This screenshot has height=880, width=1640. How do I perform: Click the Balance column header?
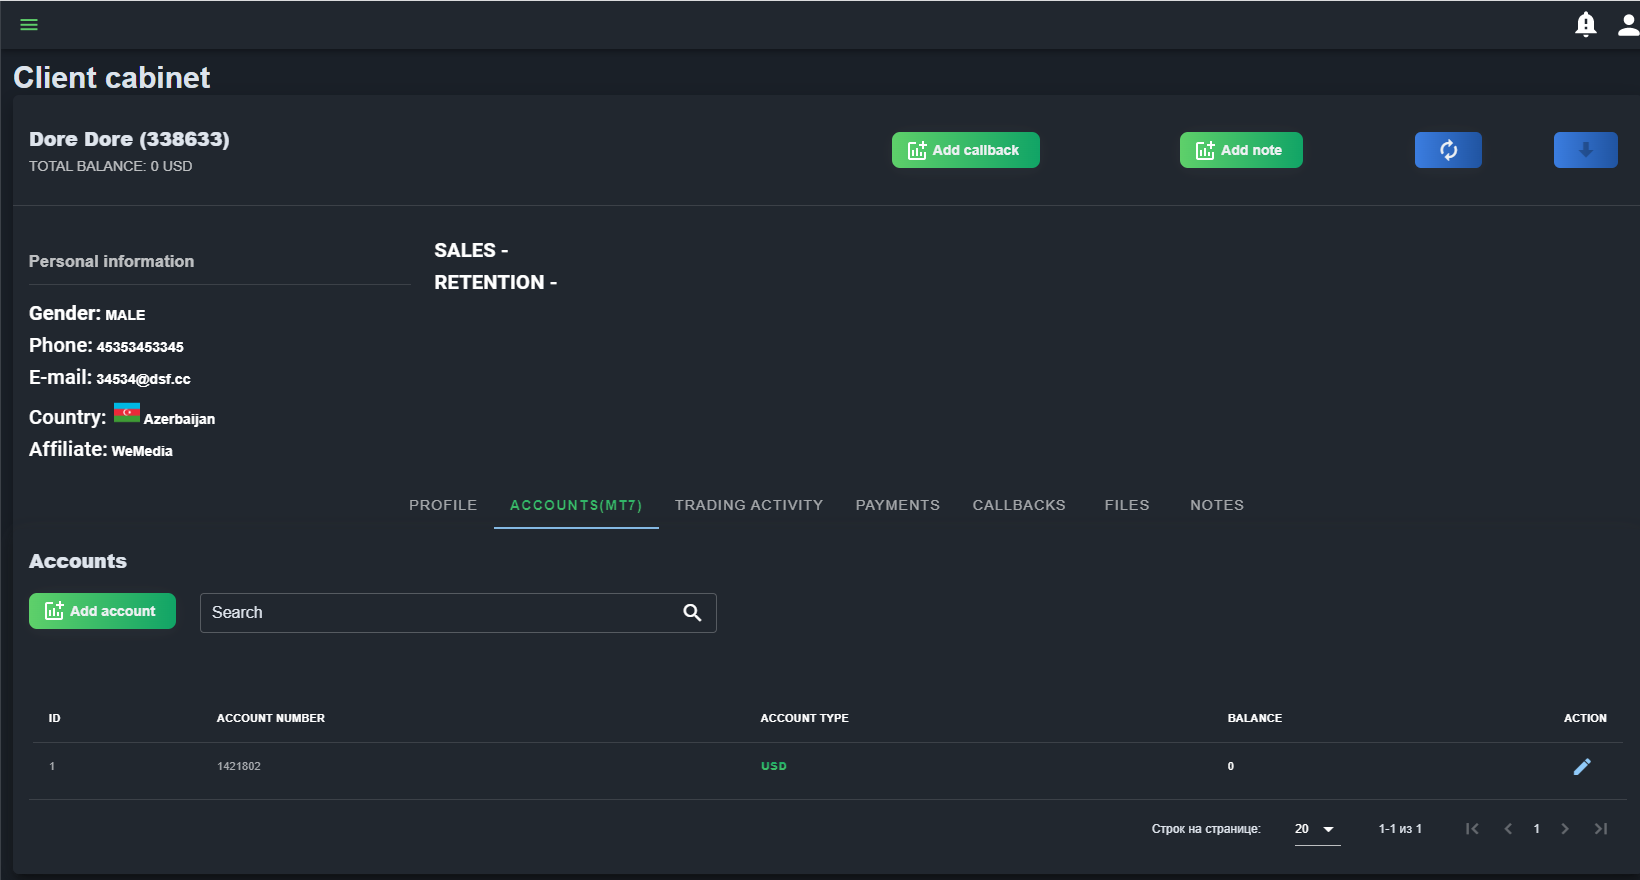(x=1255, y=718)
